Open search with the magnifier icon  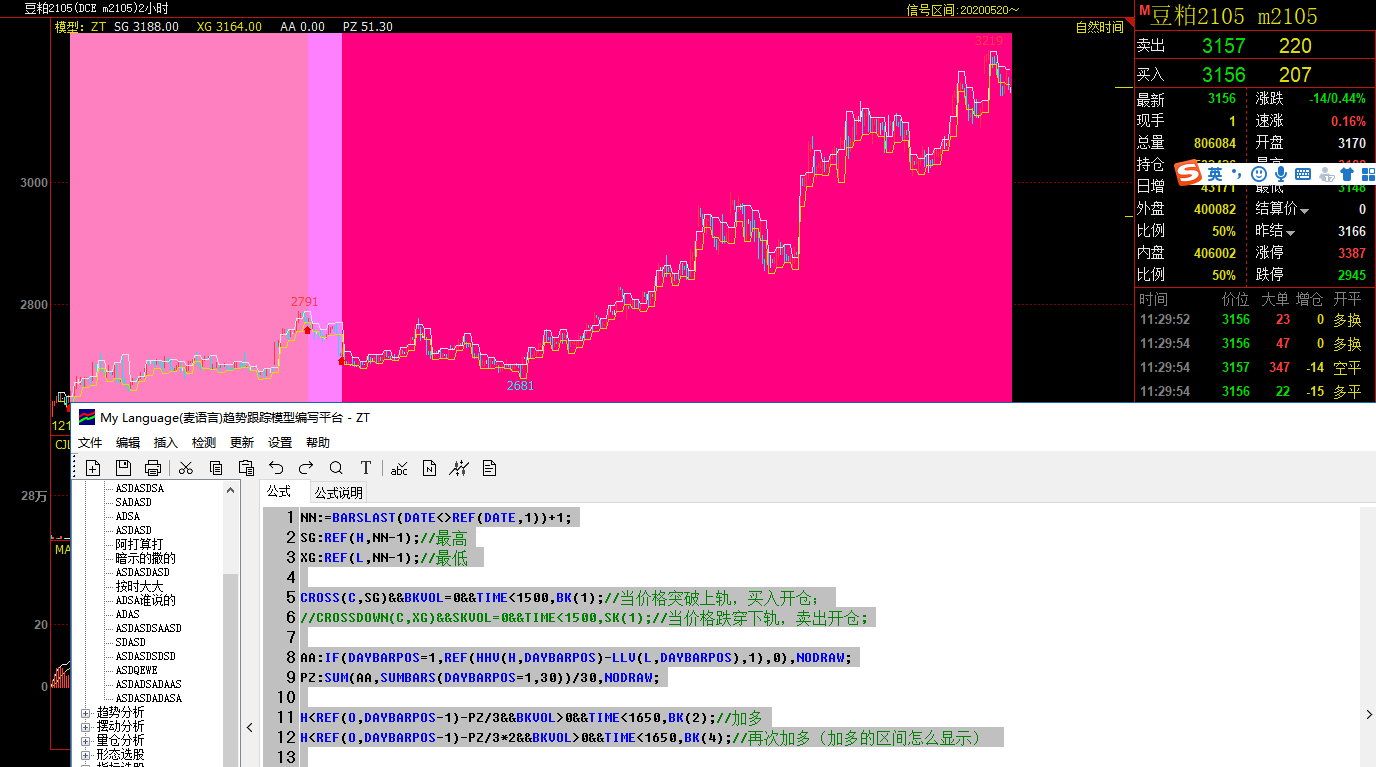pos(336,468)
